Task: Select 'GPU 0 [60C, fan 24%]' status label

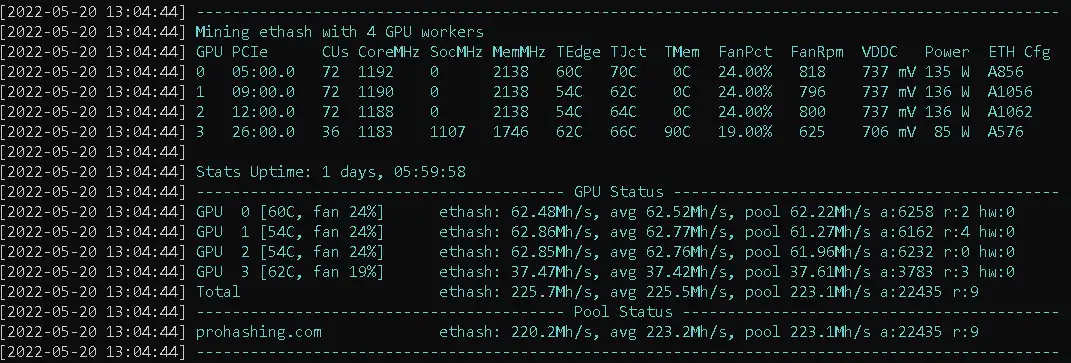Action: click(290, 212)
